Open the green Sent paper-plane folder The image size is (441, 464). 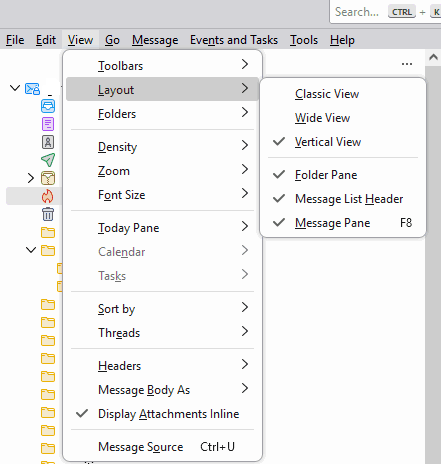pos(48,160)
